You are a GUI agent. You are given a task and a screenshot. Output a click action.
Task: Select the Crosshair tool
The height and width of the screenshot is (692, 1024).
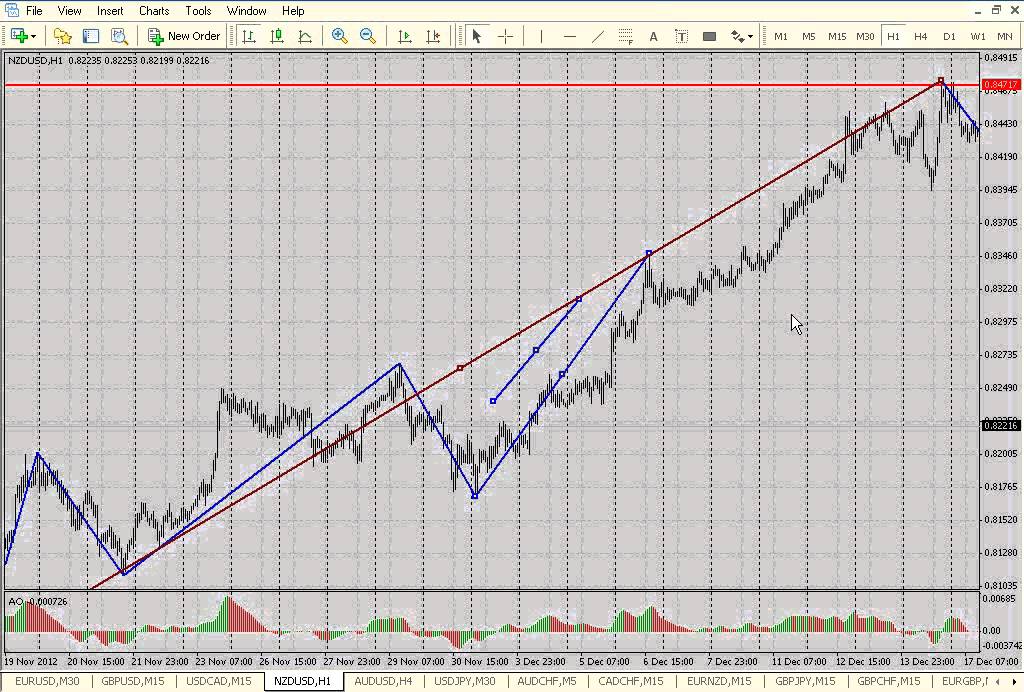[505, 36]
